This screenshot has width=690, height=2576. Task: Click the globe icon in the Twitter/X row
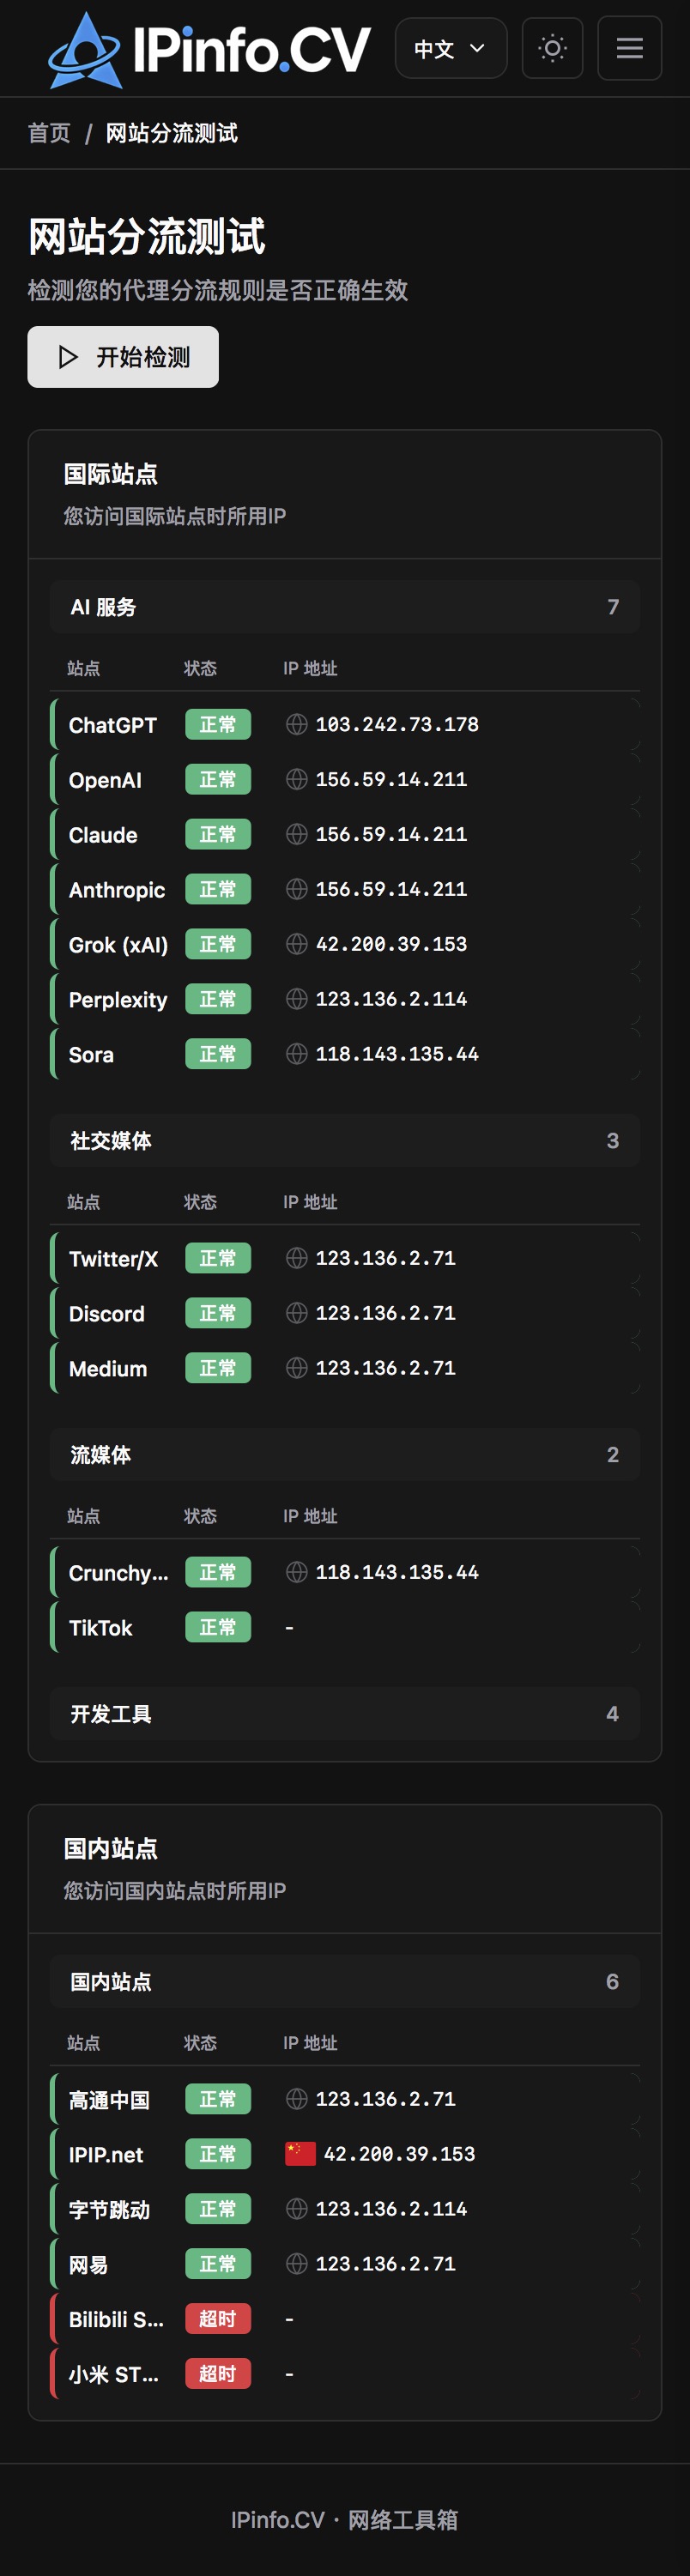click(x=297, y=1258)
